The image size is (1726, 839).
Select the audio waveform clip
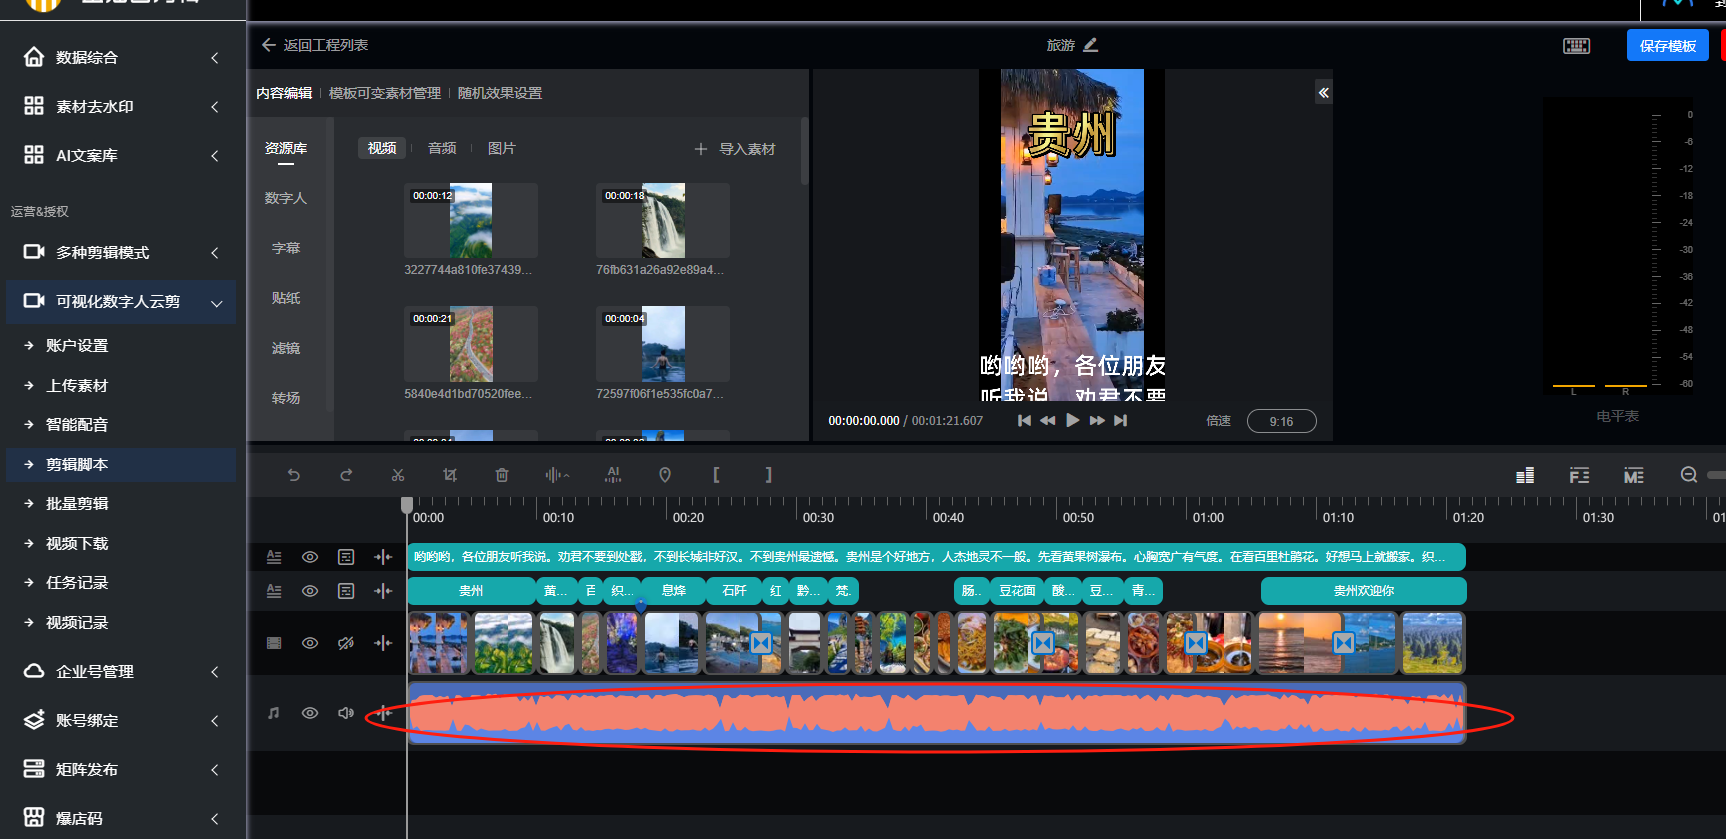[937, 713]
